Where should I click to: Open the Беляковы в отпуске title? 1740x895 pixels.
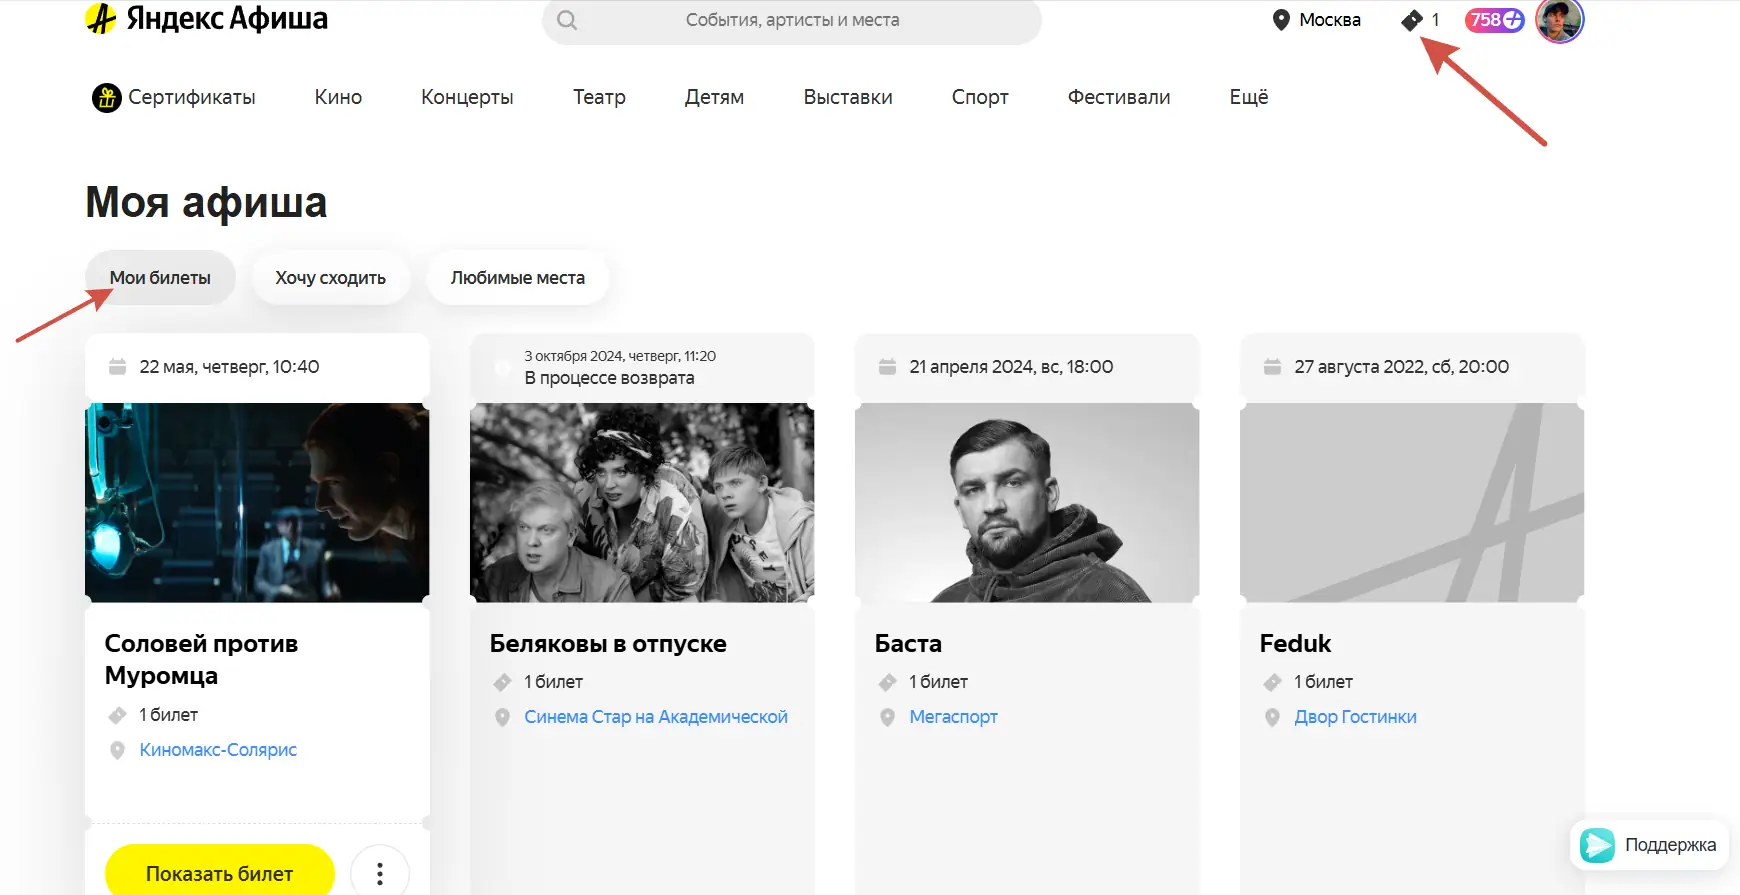(608, 644)
